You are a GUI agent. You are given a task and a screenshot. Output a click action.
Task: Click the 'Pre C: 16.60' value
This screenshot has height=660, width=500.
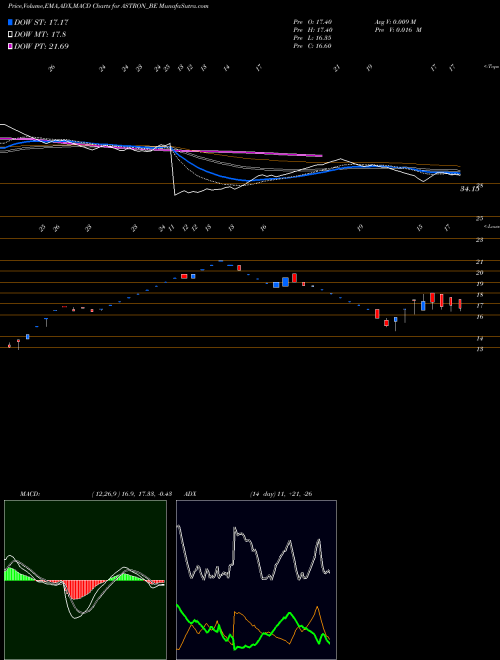[313, 46]
